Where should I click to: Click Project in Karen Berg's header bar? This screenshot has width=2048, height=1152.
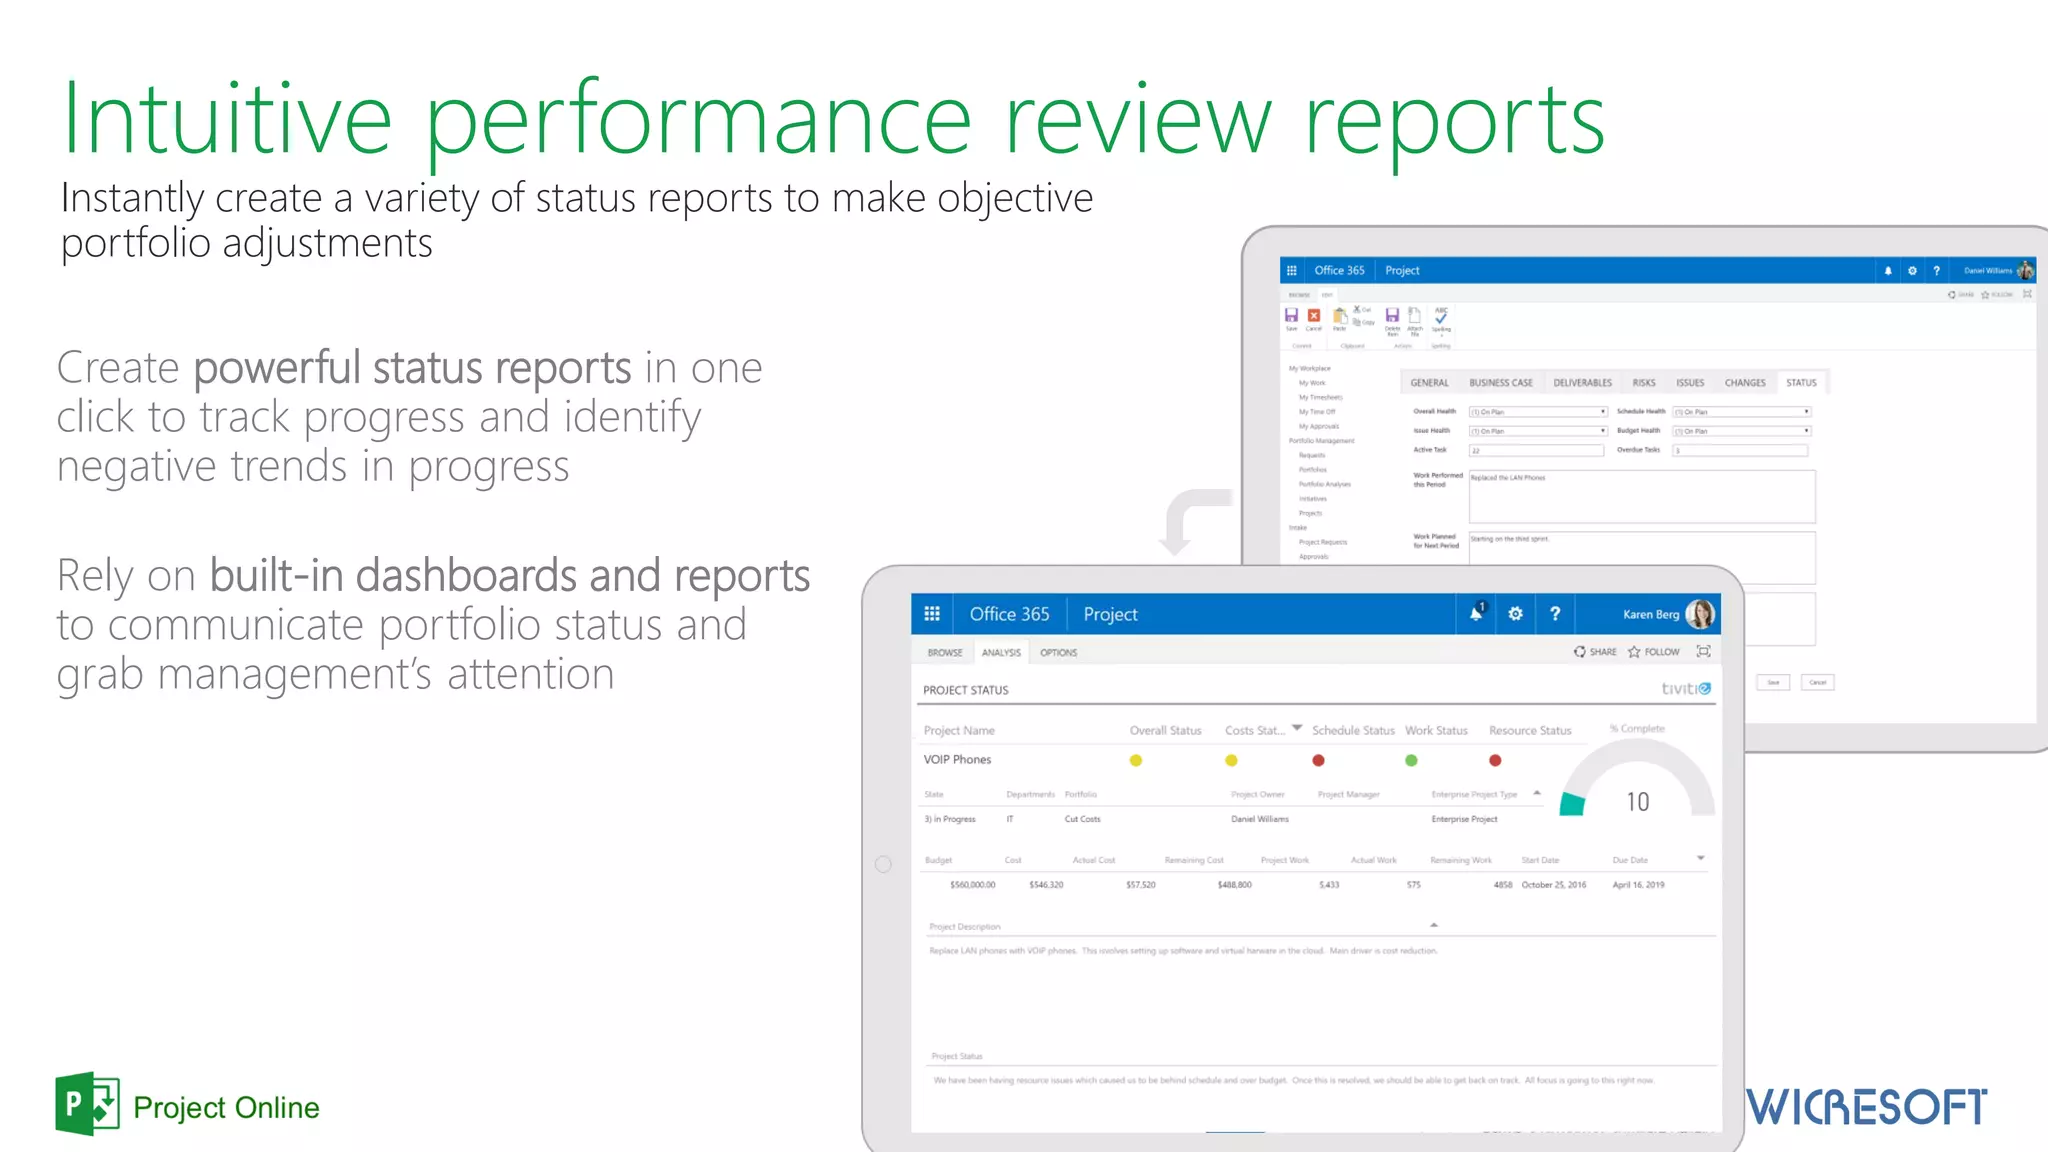(1110, 614)
